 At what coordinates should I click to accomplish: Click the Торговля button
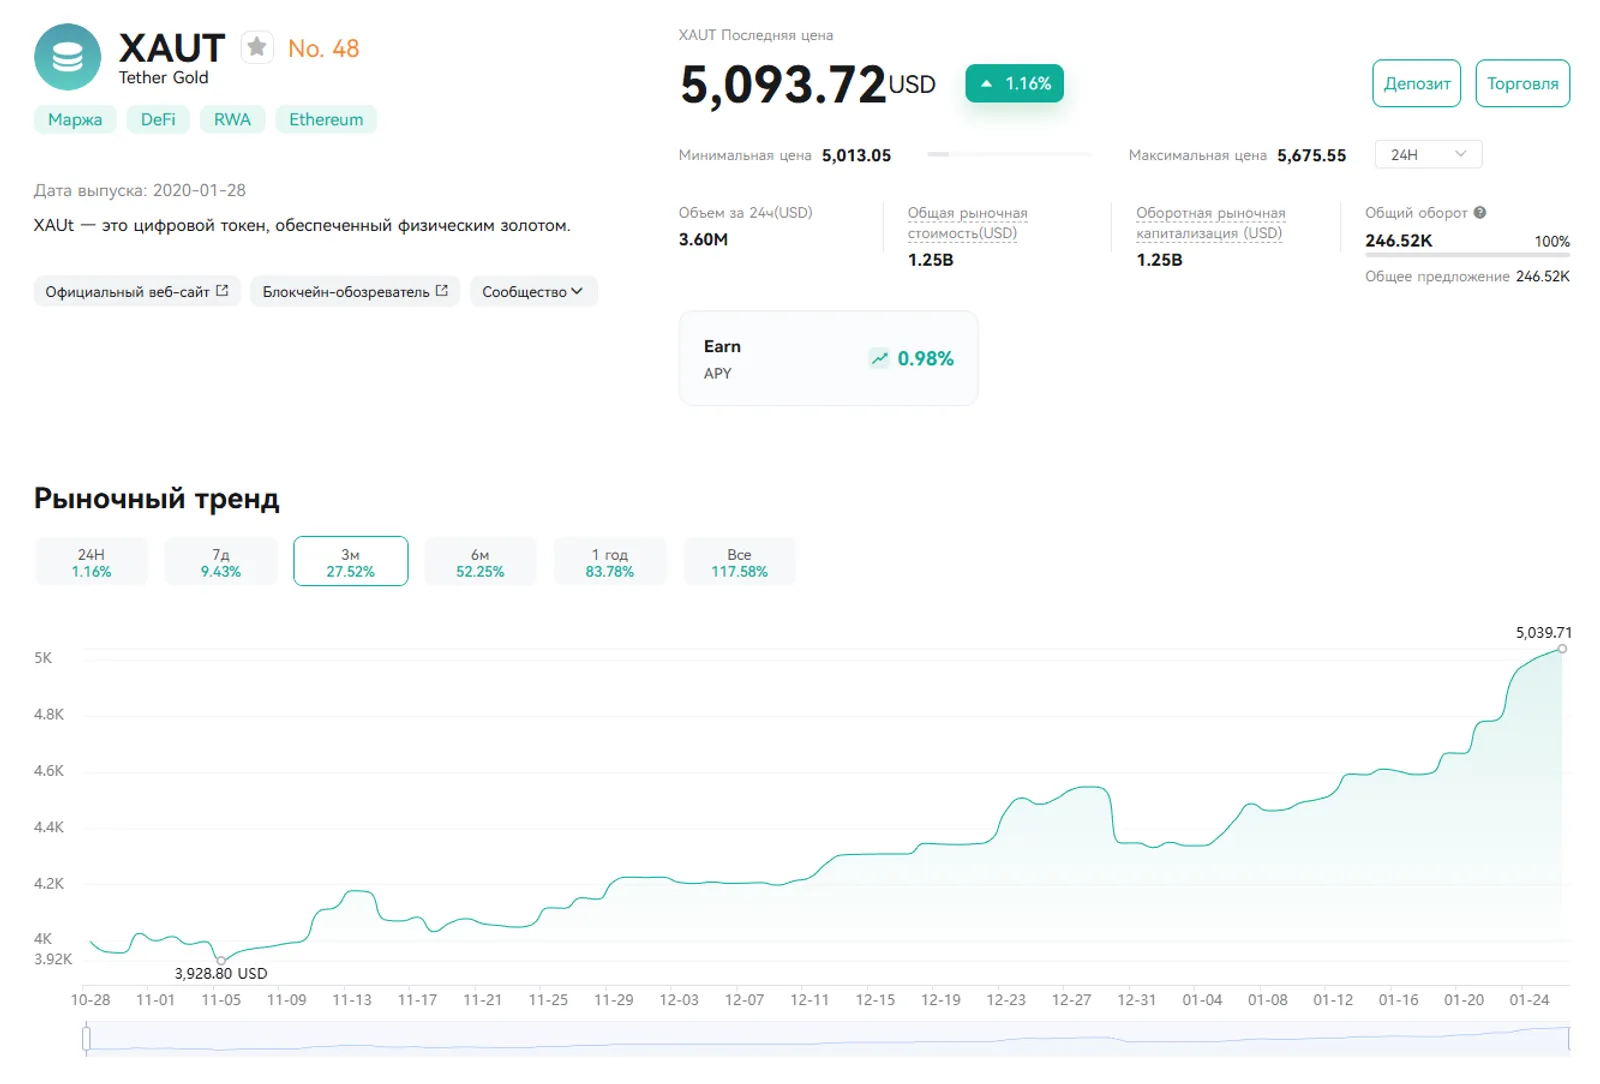[1522, 83]
